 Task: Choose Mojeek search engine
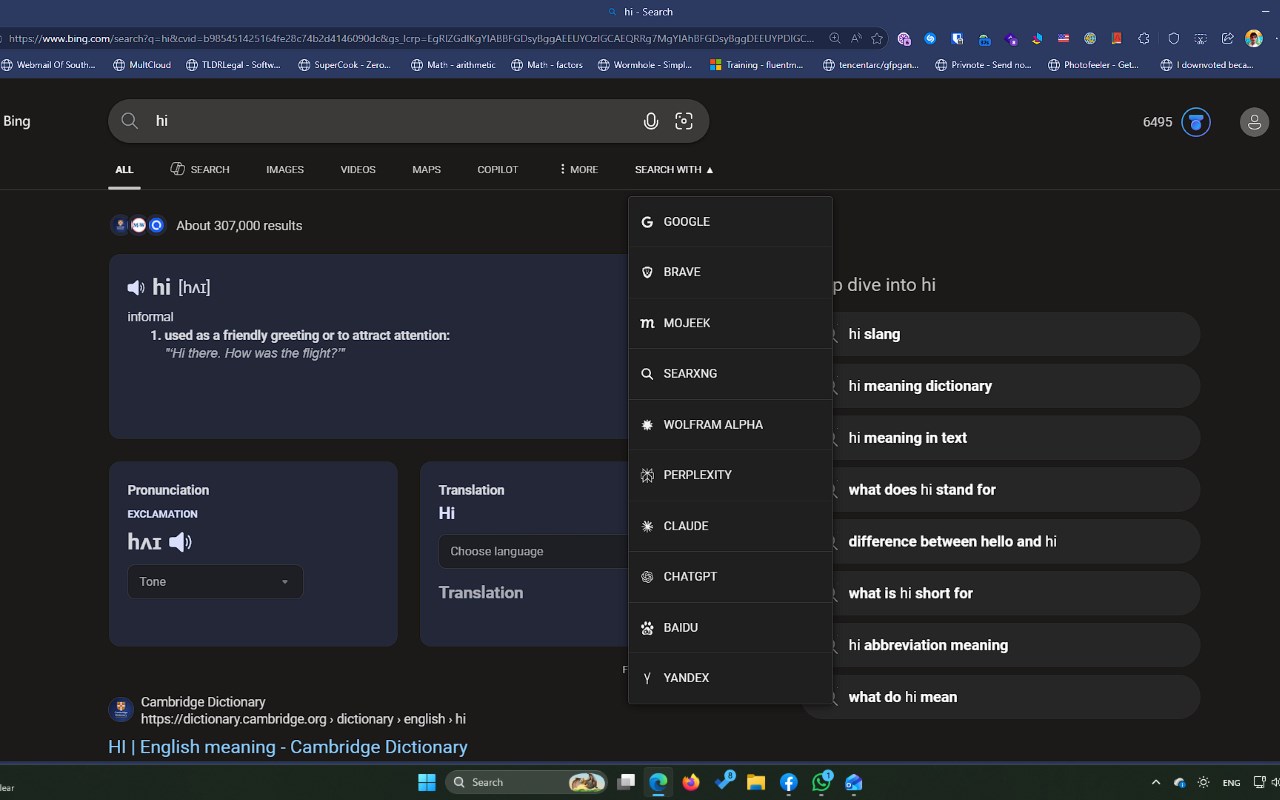point(730,323)
